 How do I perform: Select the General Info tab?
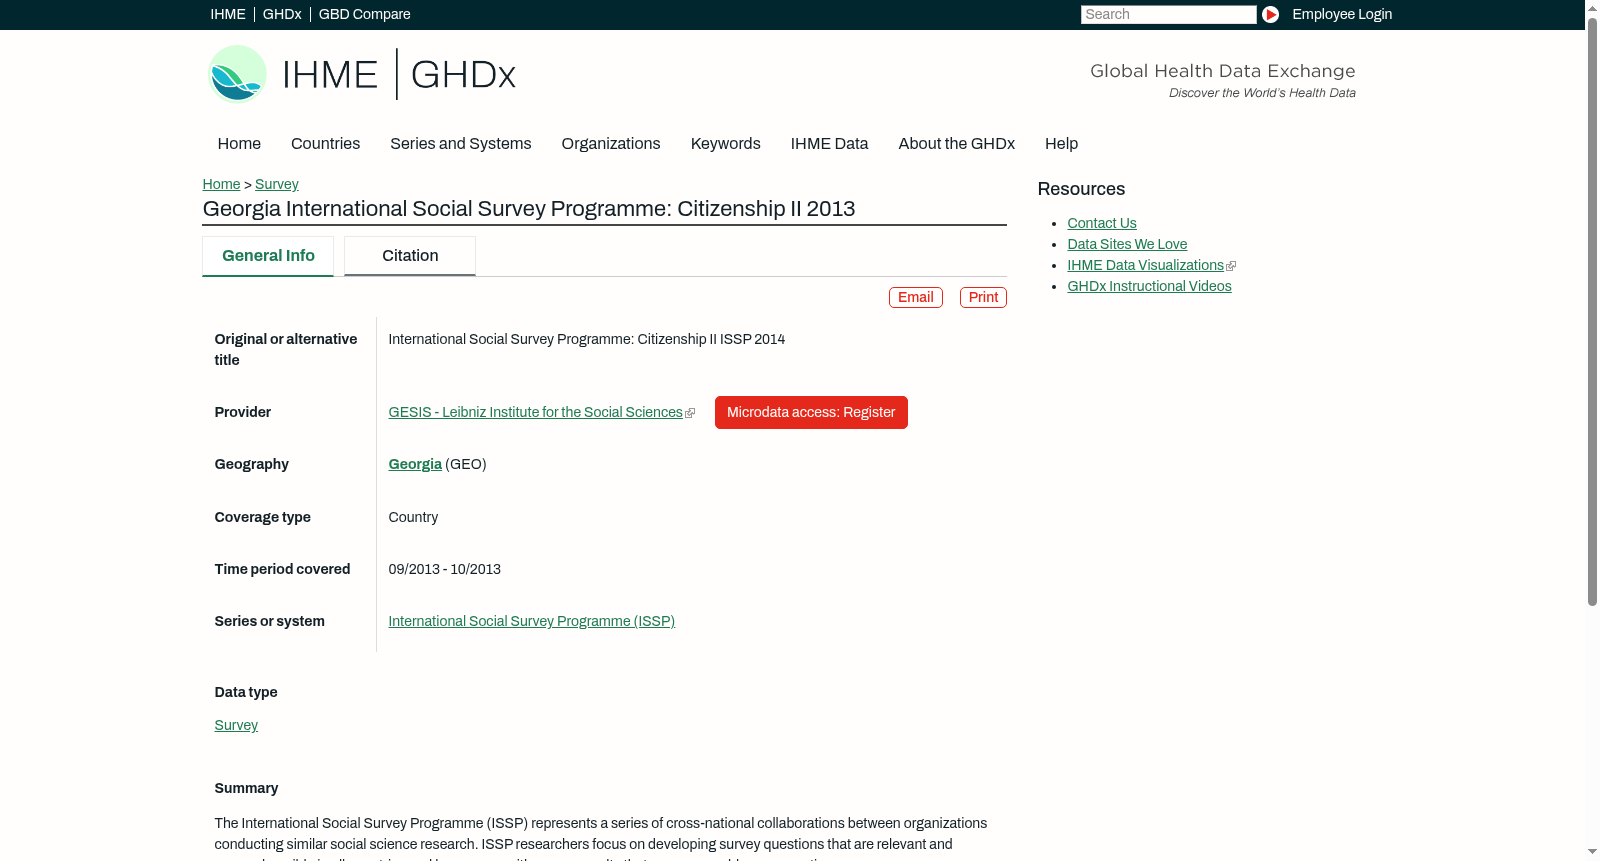(268, 256)
